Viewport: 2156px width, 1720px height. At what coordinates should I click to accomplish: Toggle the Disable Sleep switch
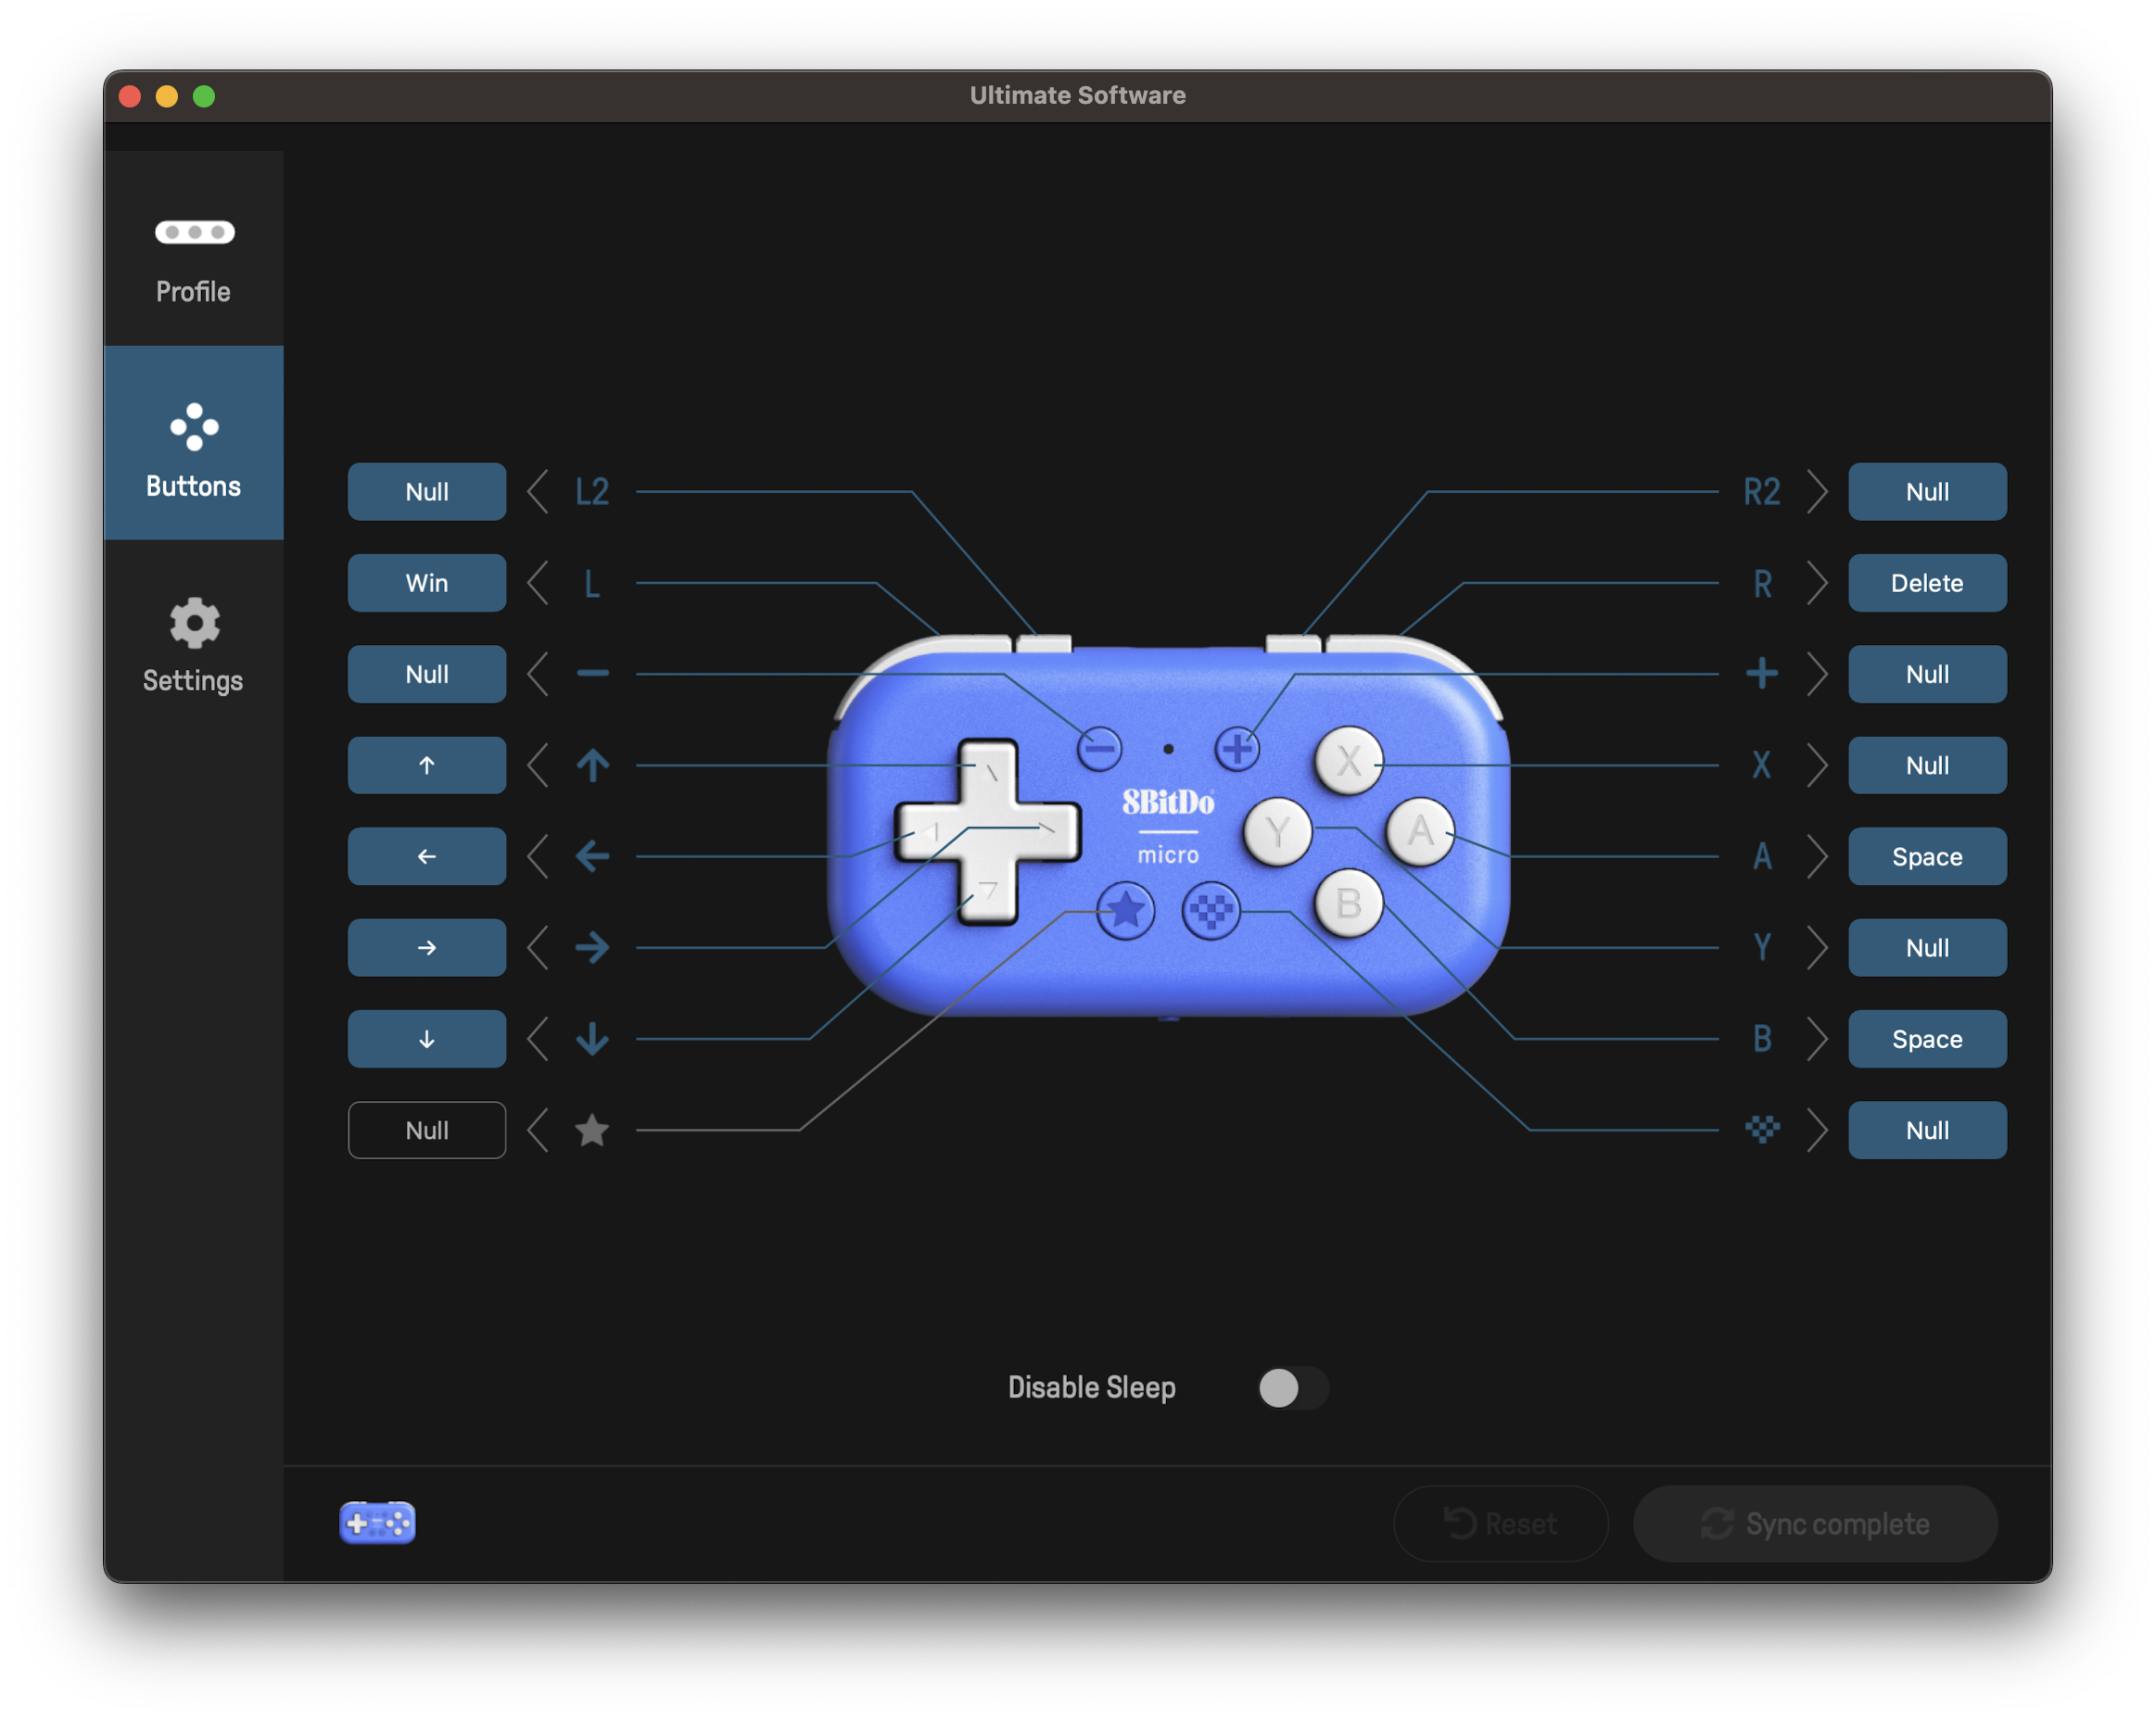[1292, 1388]
